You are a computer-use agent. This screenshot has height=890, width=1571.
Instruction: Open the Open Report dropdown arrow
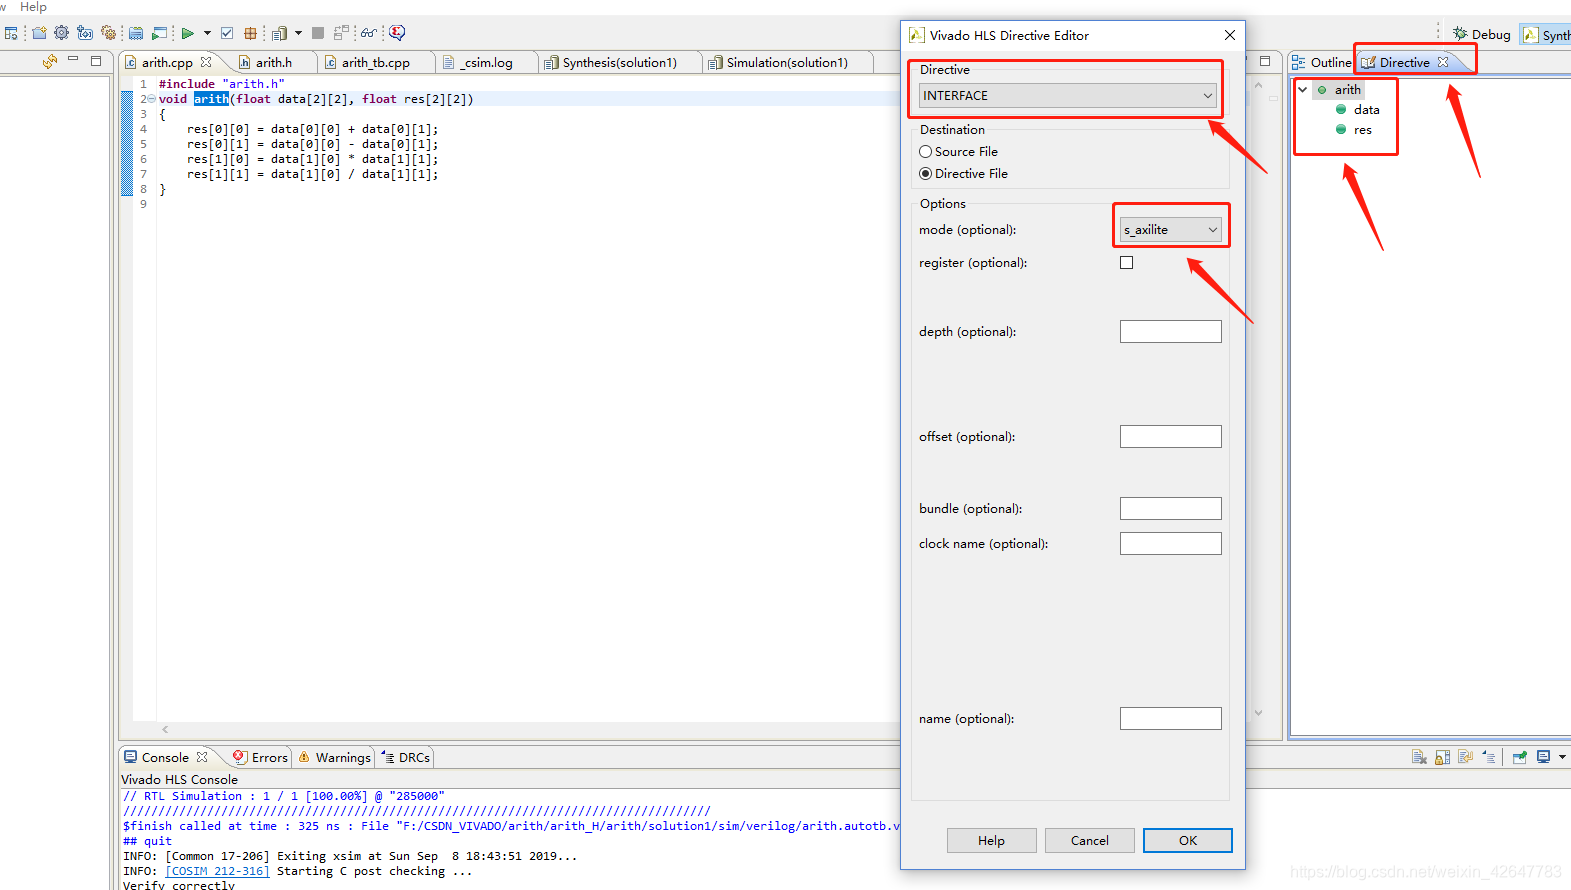point(298,33)
